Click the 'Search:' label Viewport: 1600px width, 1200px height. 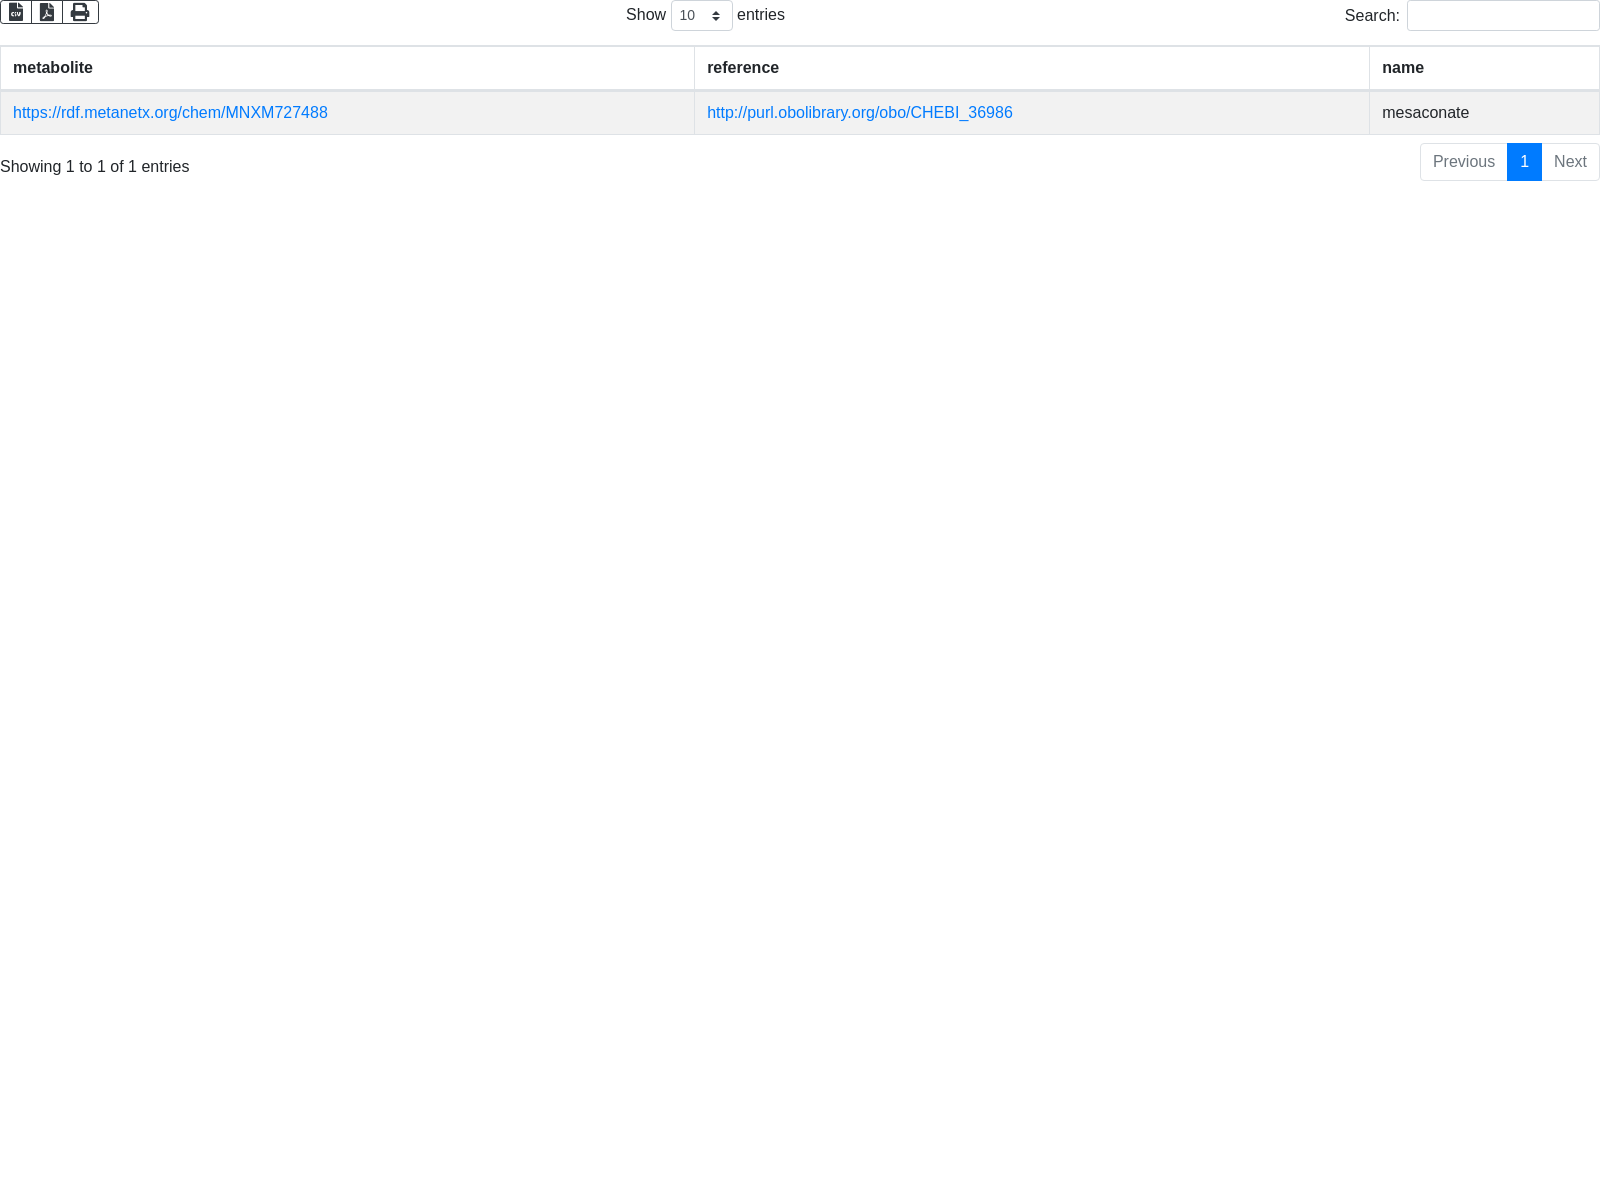1371,16
